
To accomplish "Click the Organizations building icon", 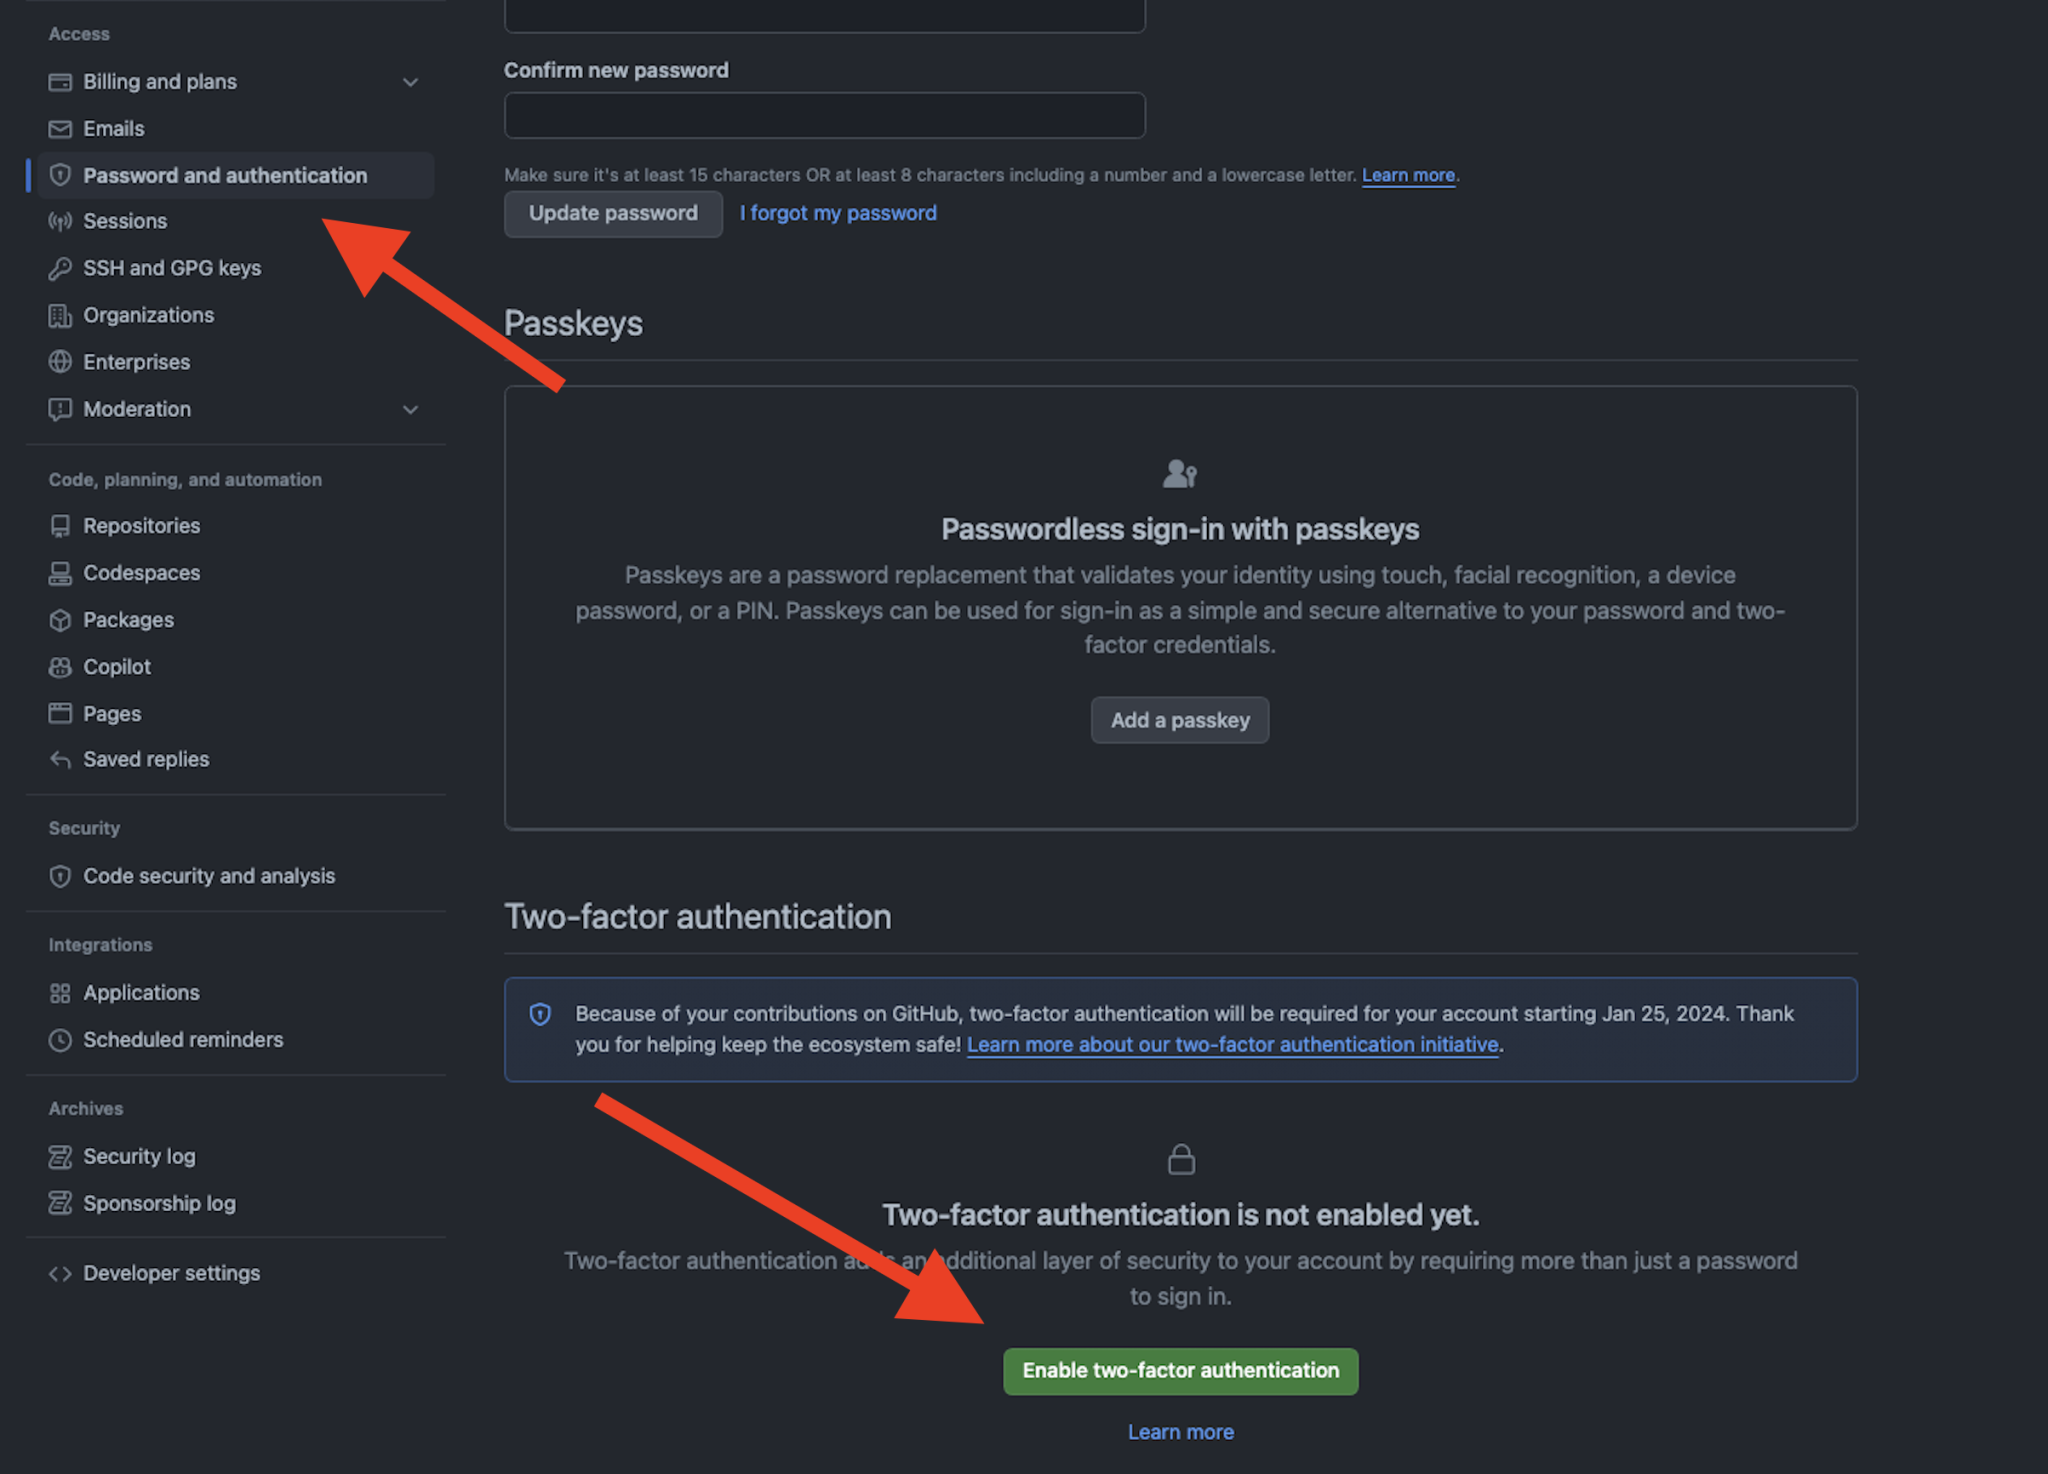I will 61,315.
